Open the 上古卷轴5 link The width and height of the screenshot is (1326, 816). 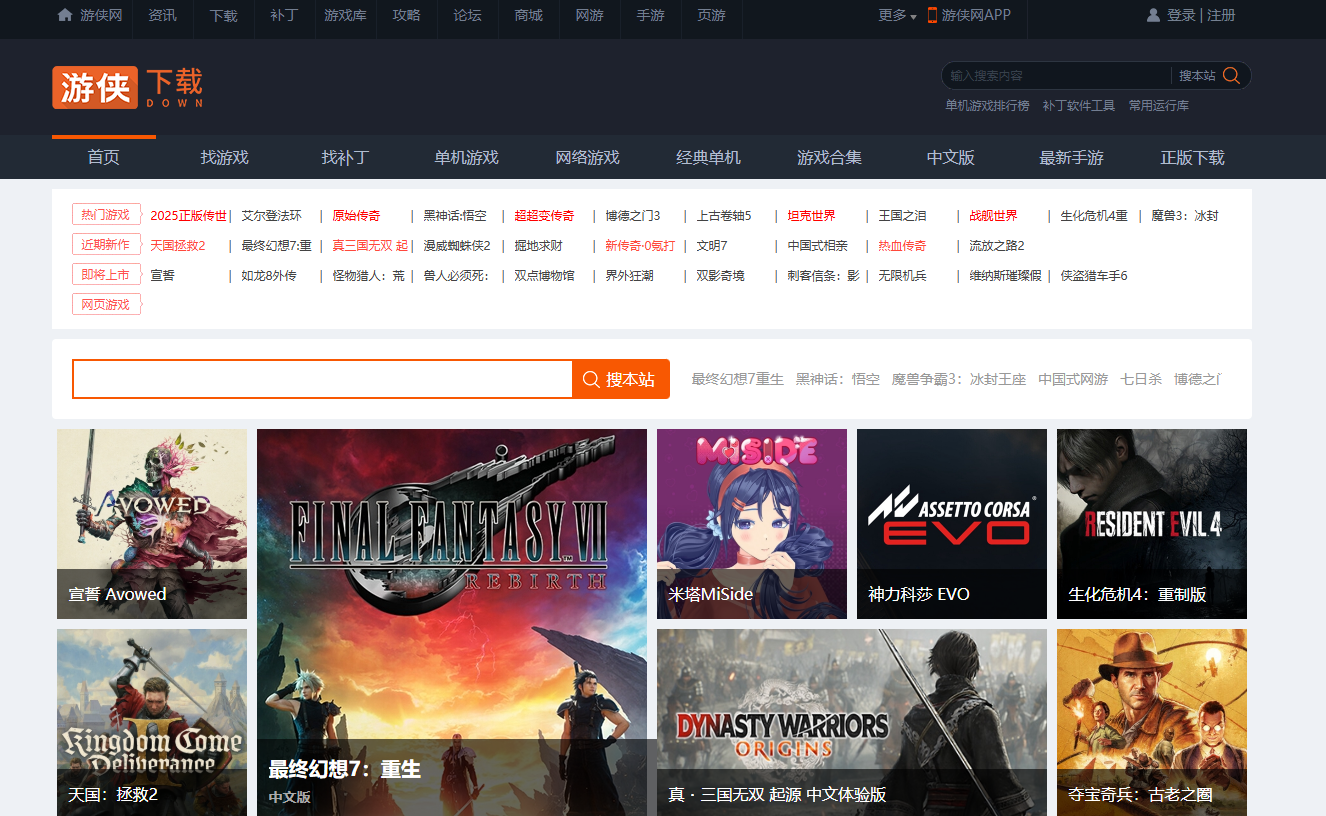tap(724, 216)
